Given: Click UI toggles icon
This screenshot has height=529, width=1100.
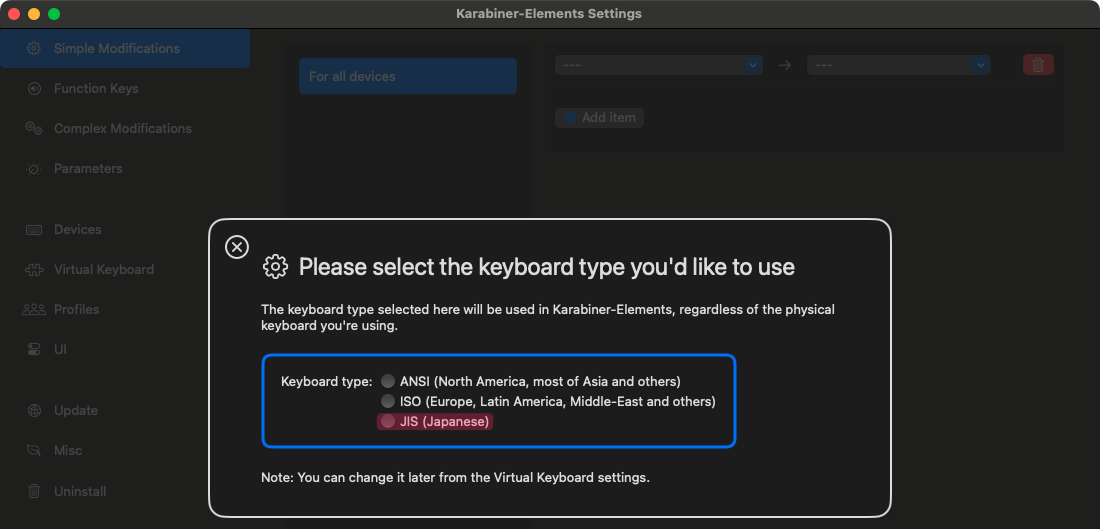Looking at the screenshot, I should click(x=34, y=349).
